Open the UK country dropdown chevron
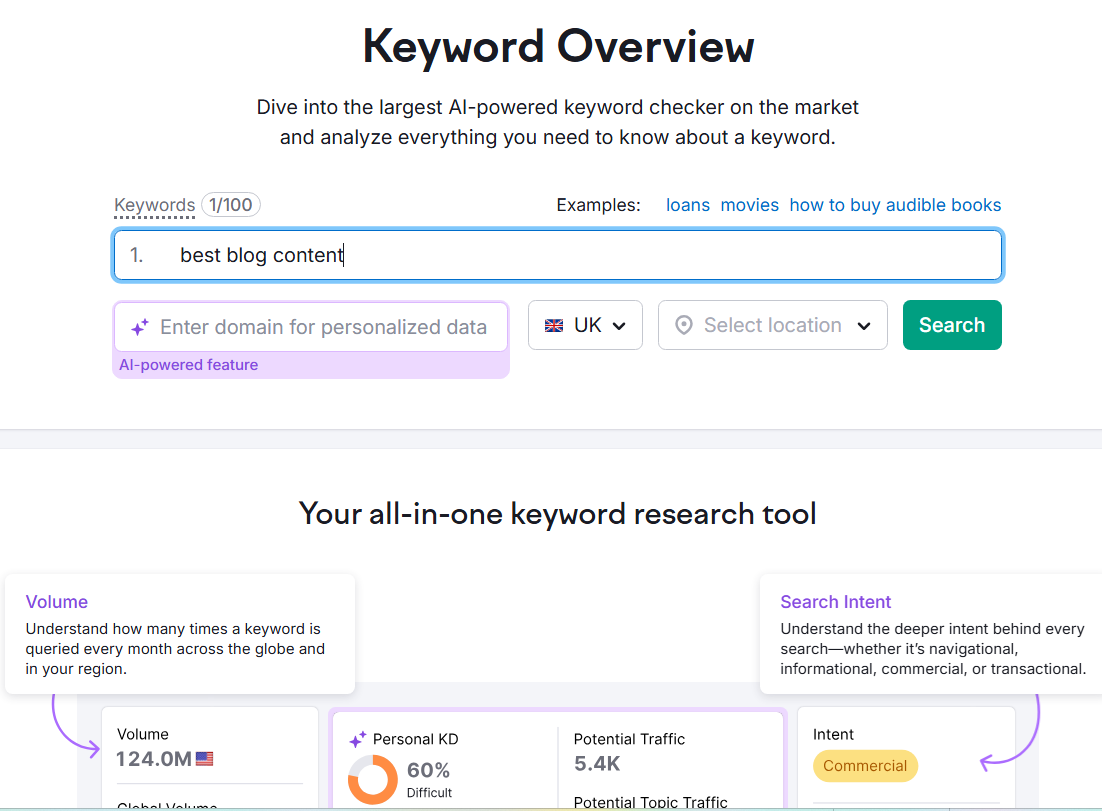 620,326
